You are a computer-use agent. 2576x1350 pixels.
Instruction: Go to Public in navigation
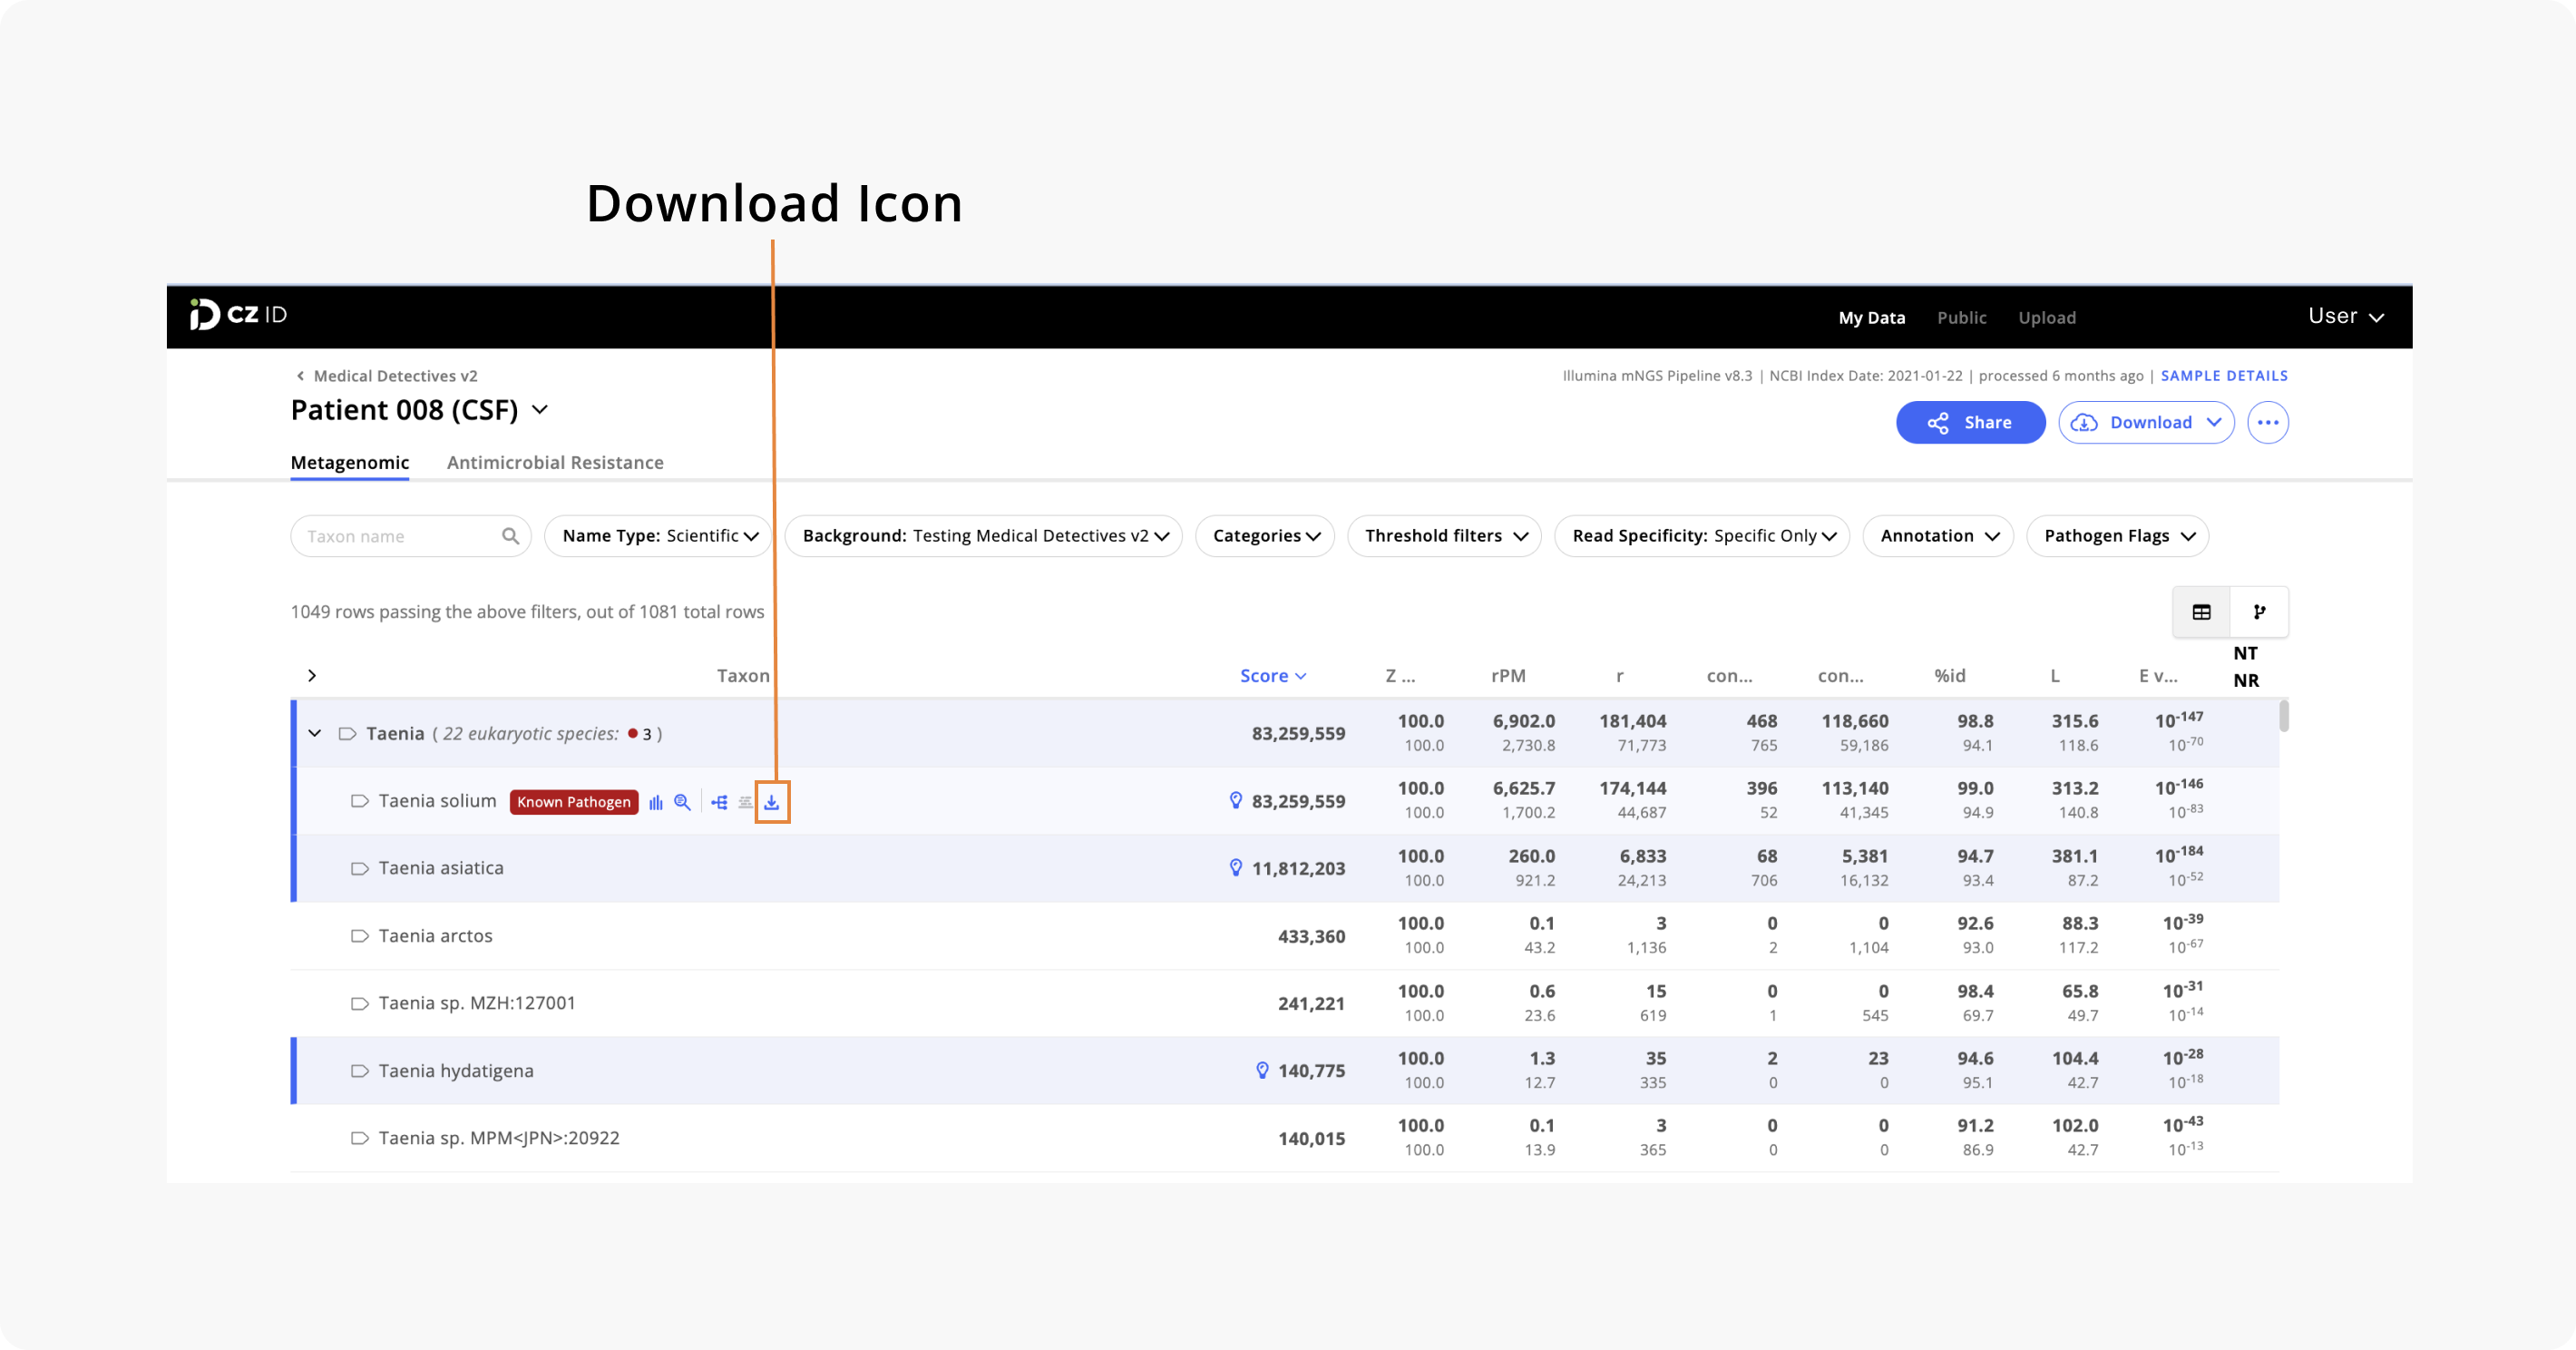click(1961, 317)
